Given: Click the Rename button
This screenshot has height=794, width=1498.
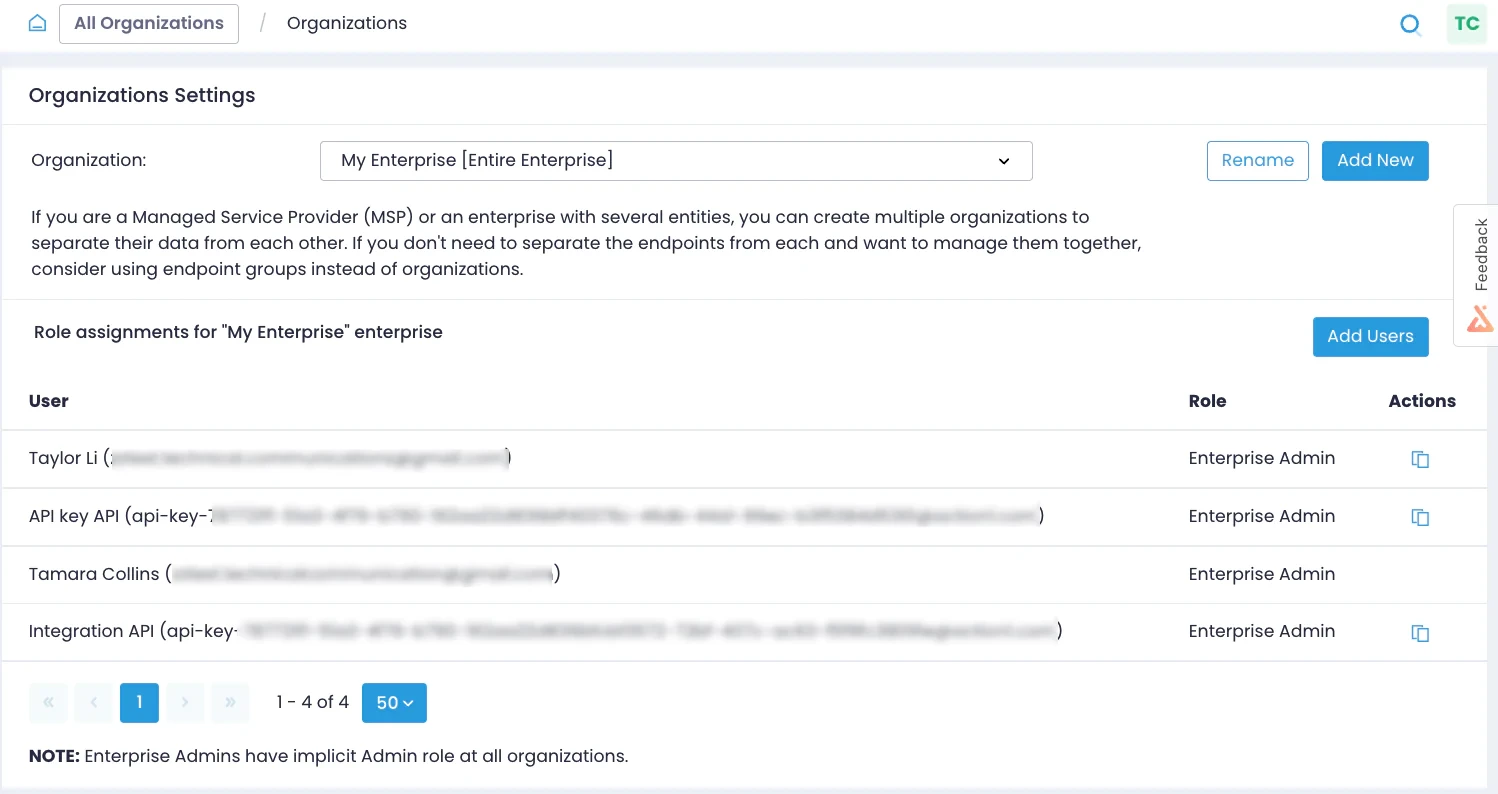Looking at the screenshot, I should tap(1258, 161).
